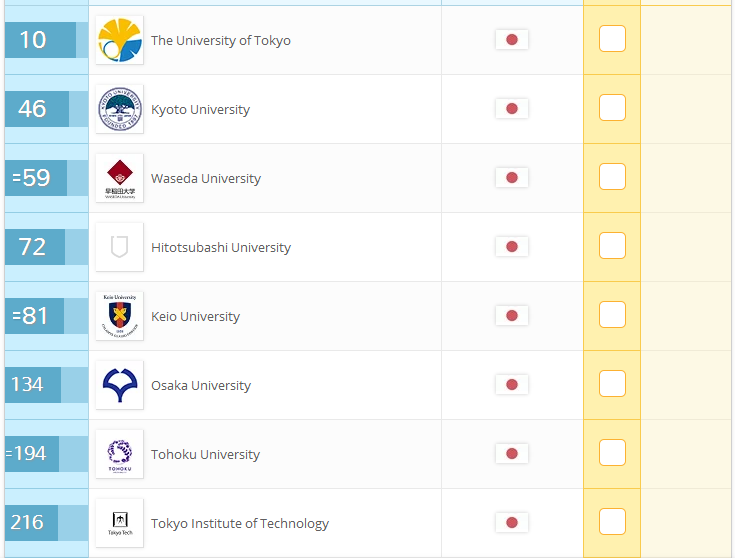Check the box for Tokyo Institute of Technology
The width and height of the screenshot is (735, 558).
click(612, 521)
